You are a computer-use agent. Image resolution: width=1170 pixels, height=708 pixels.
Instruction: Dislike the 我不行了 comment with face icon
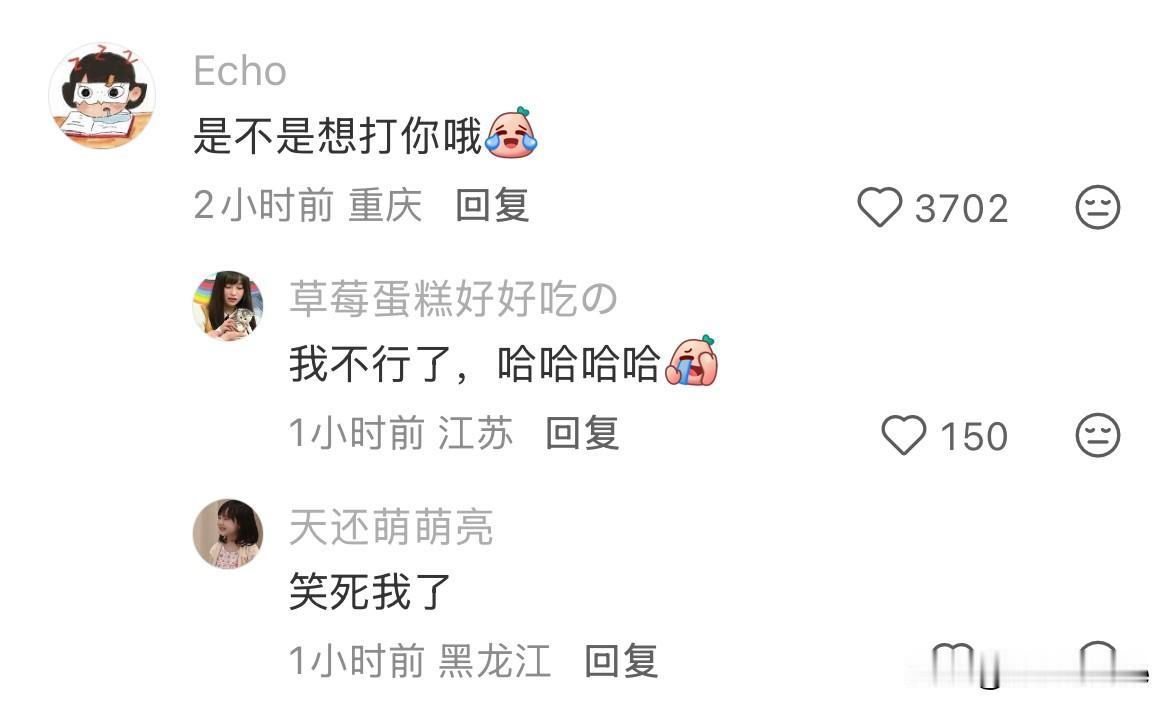(x=1098, y=435)
